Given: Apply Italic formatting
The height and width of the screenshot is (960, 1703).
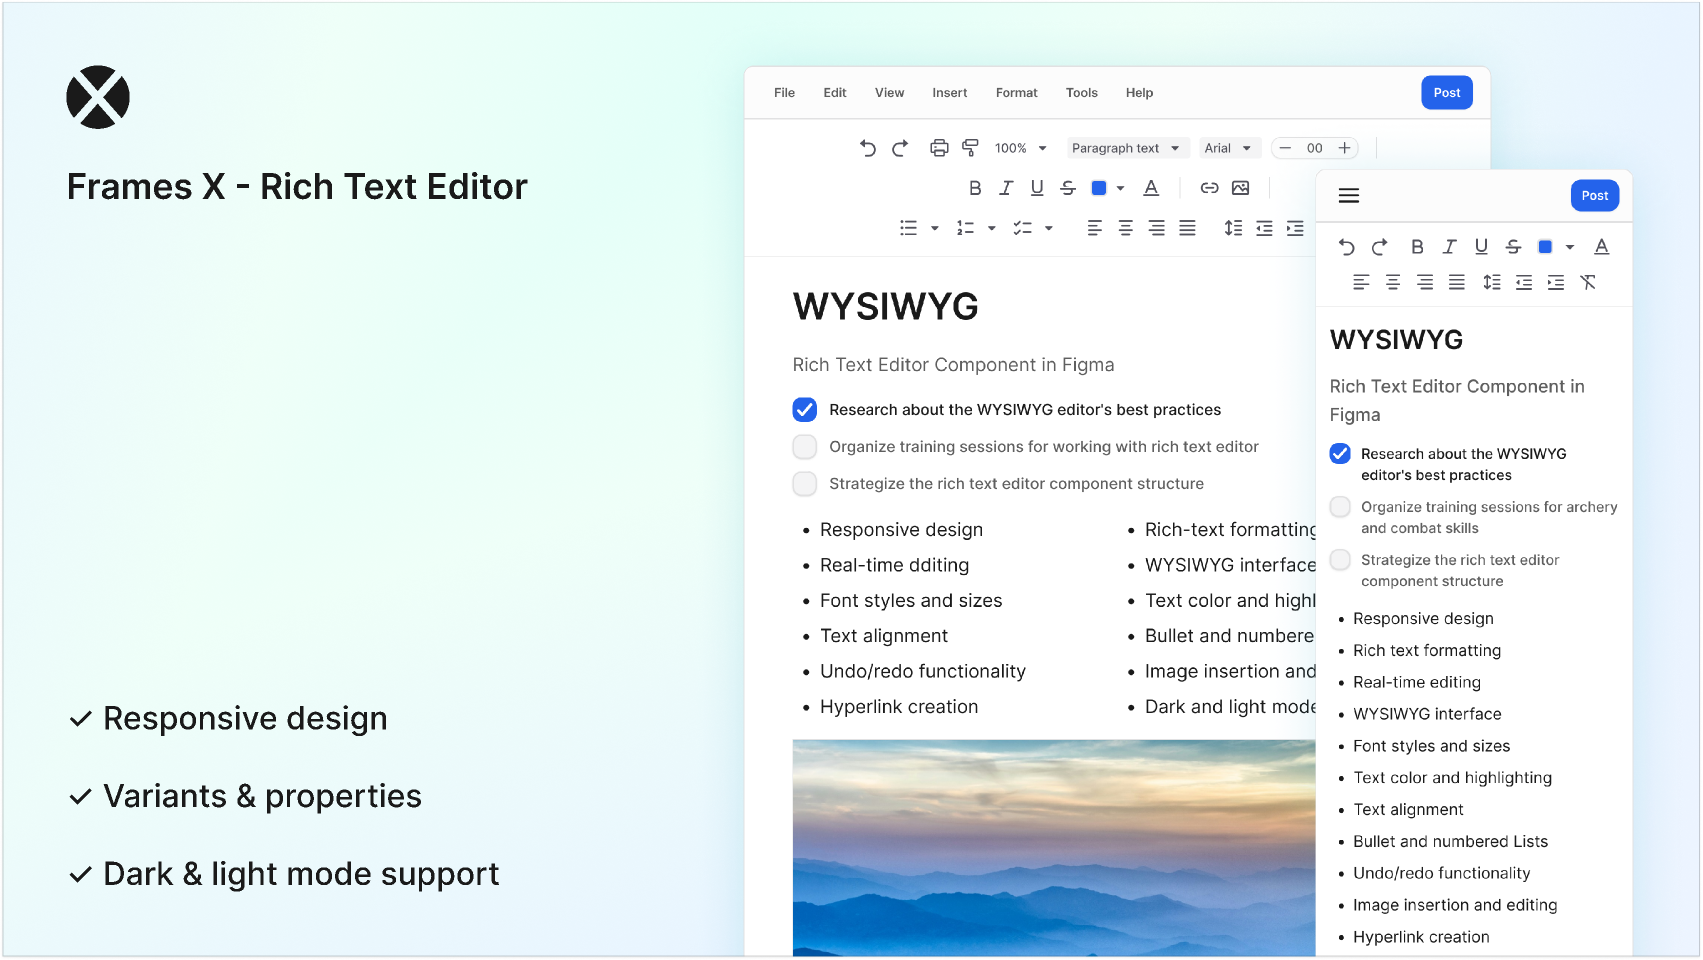Looking at the screenshot, I should 1006,188.
